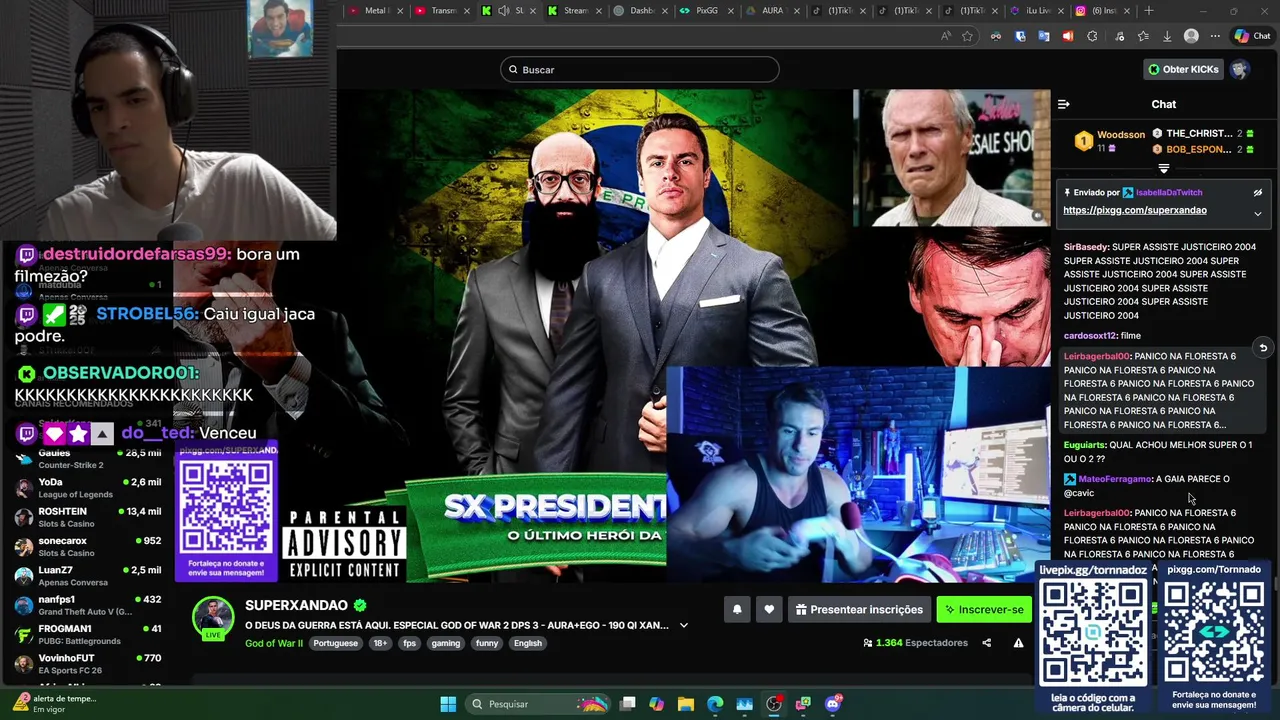
Task: Open SirBasedy's profile in chat
Action: [1086, 247]
